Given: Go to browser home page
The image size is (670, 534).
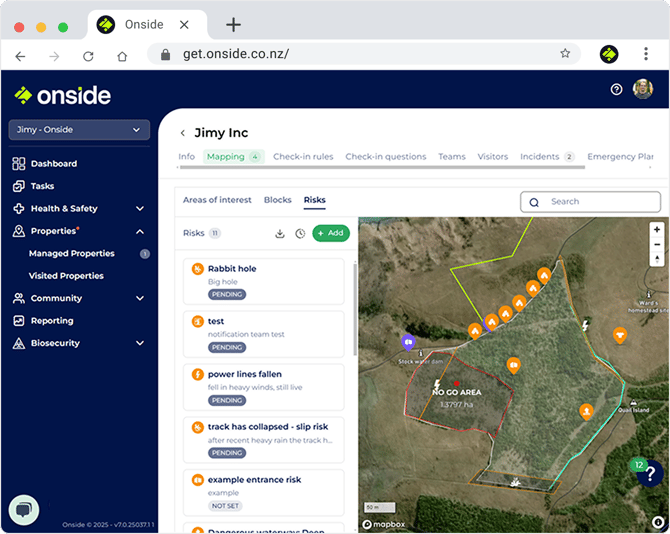Looking at the screenshot, I should 122,56.
